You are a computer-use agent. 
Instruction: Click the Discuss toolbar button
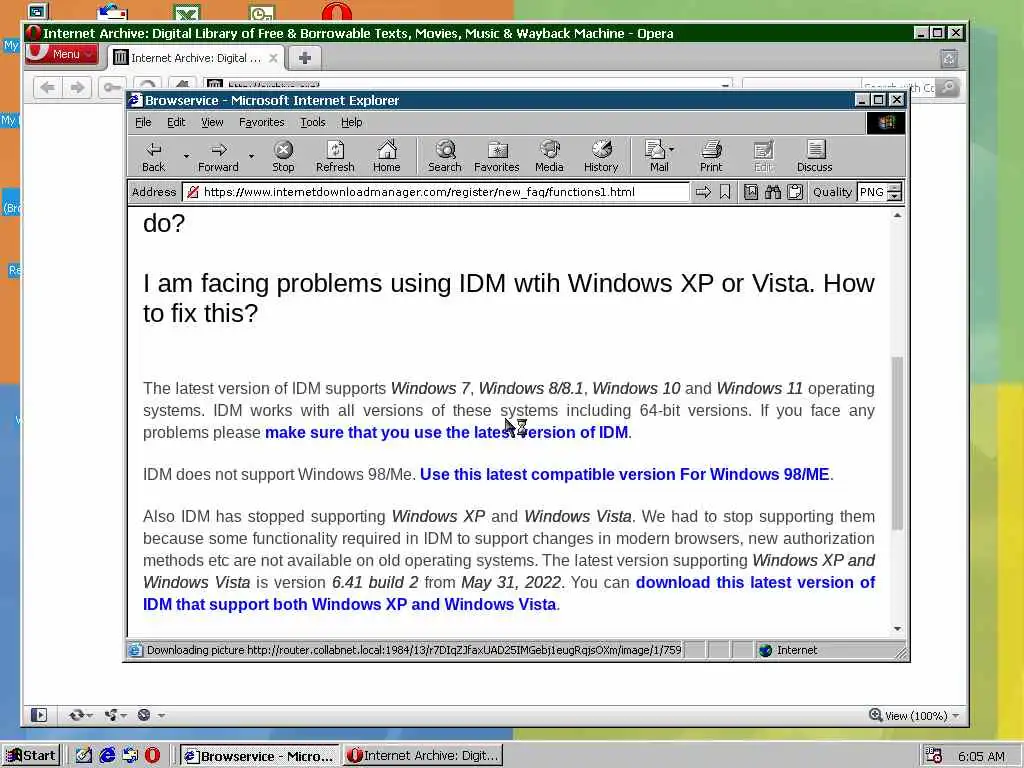click(814, 157)
